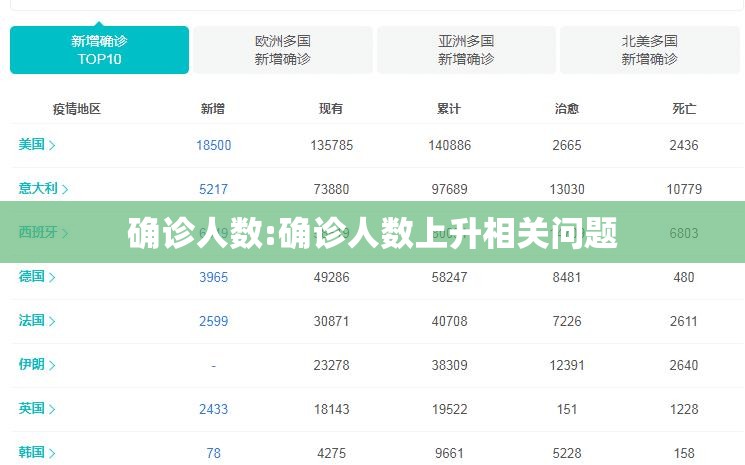Click 德国 existing cases value 49286

(x=332, y=277)
